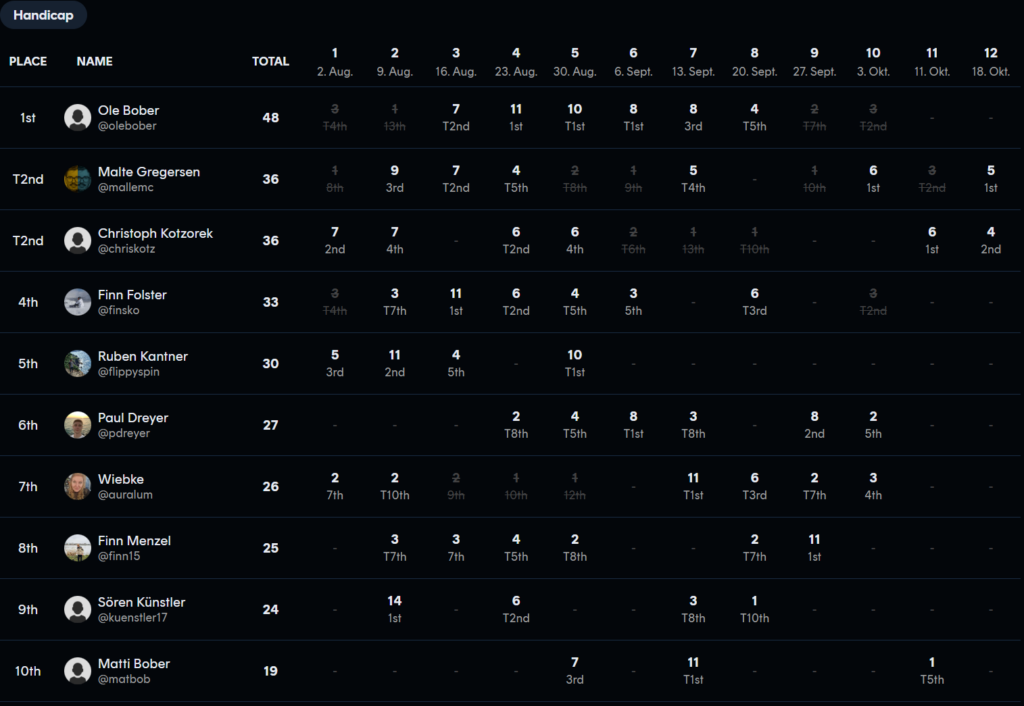This screenshot has height=706, width=1024.
Task: Click Ruben Kantner's avatar thumbnail
Action: [x=78, y=364]
